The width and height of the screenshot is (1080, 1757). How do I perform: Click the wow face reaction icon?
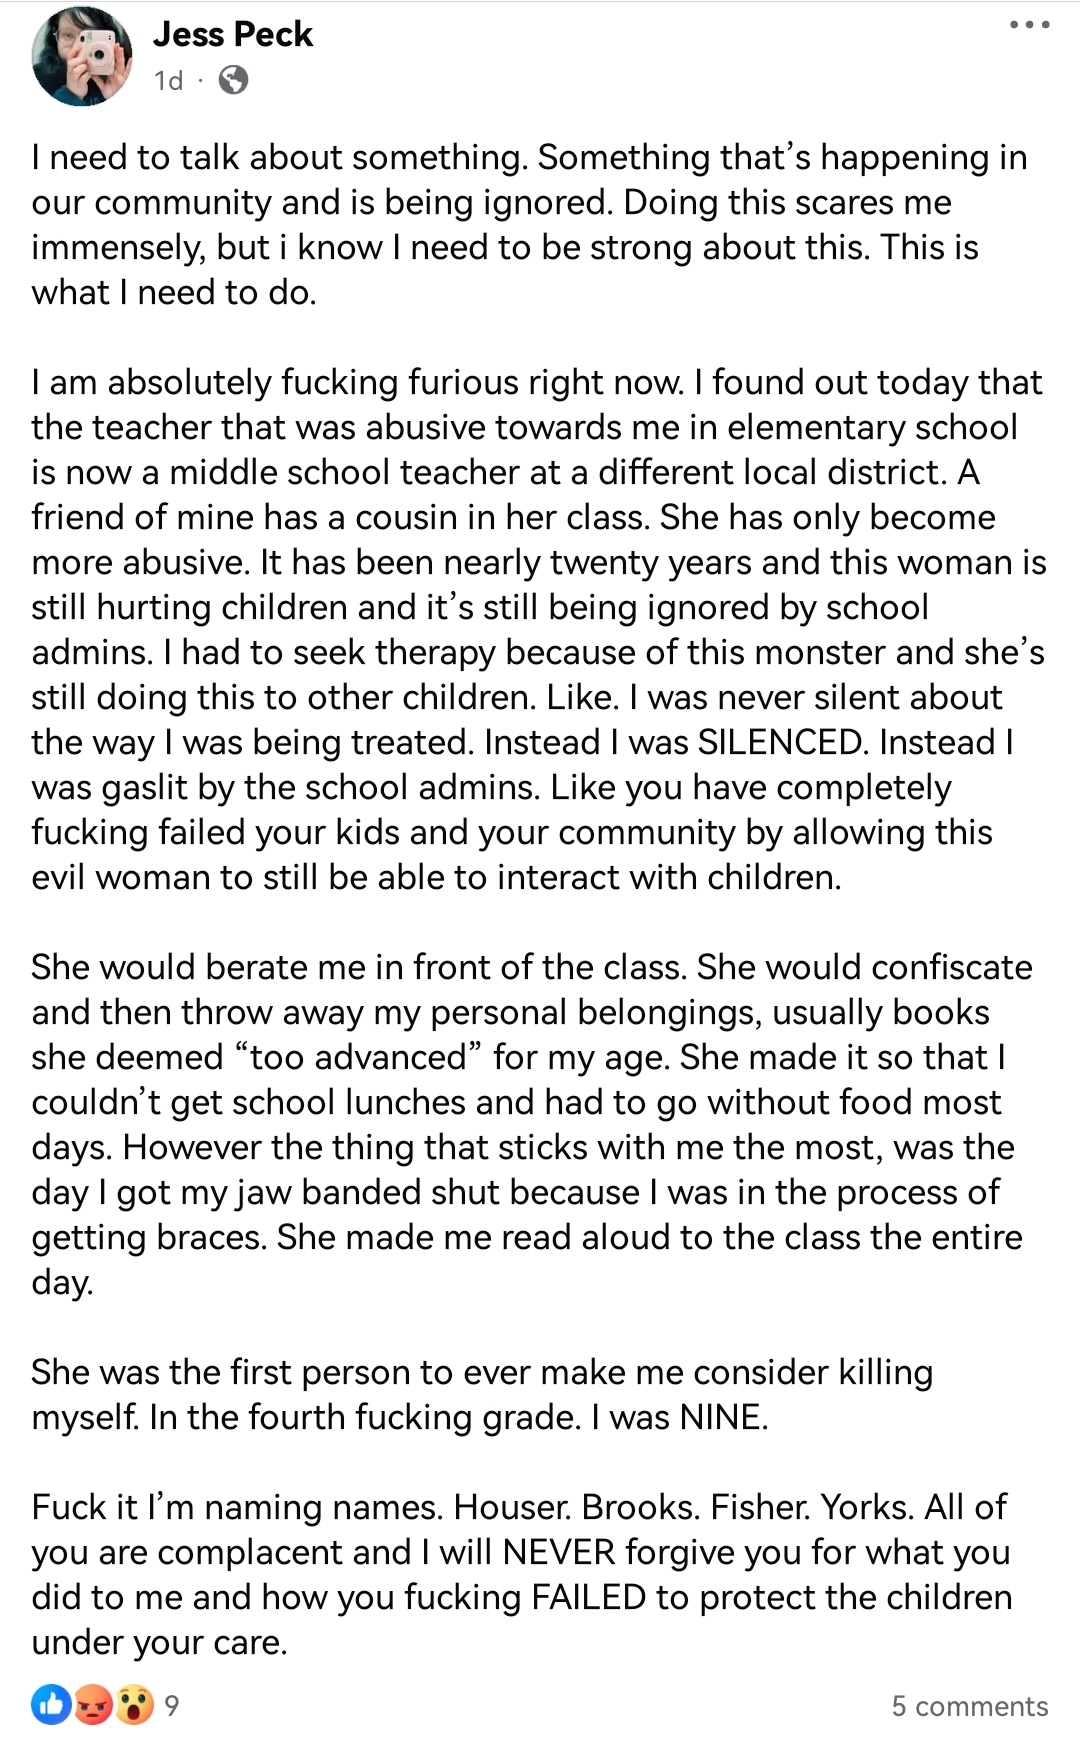coord(135,1705)
